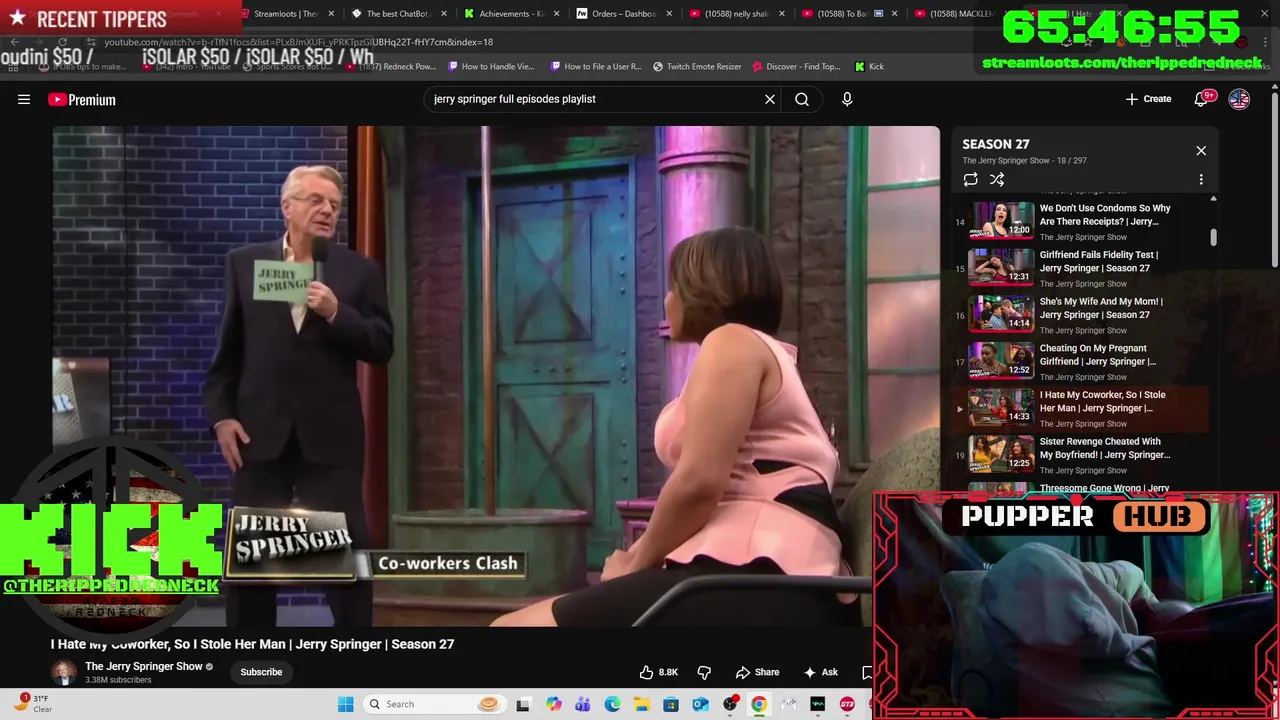1280x720 pixels.
Task: Start voice search with microphone icon
Action: coord(847,99)
